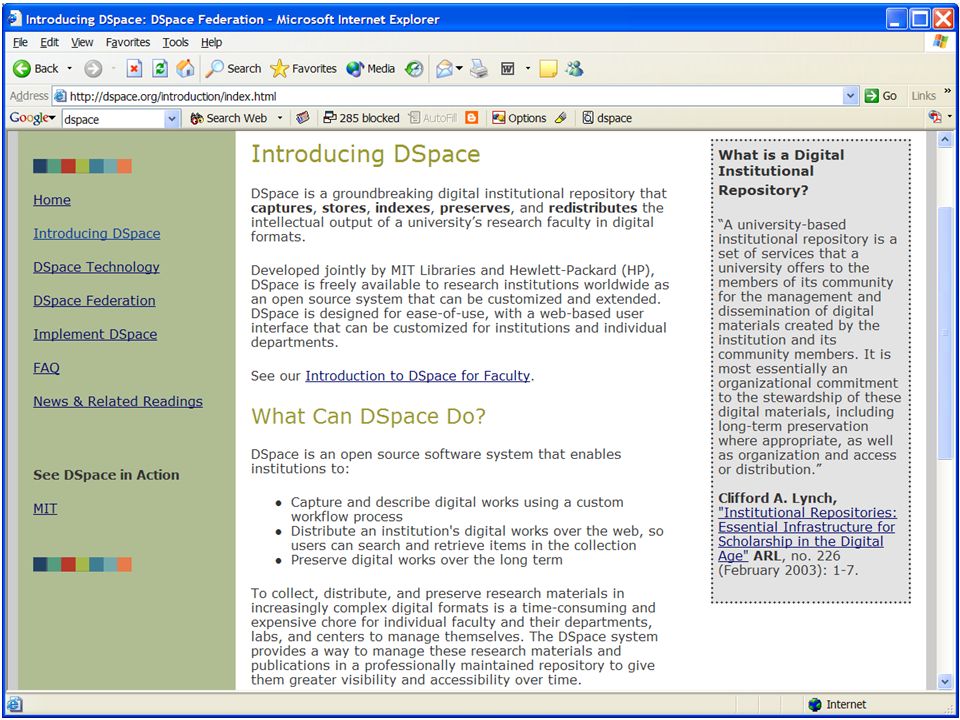Open the Favorites star button
The image size is (960, 720).
click(x=303, y=69)
